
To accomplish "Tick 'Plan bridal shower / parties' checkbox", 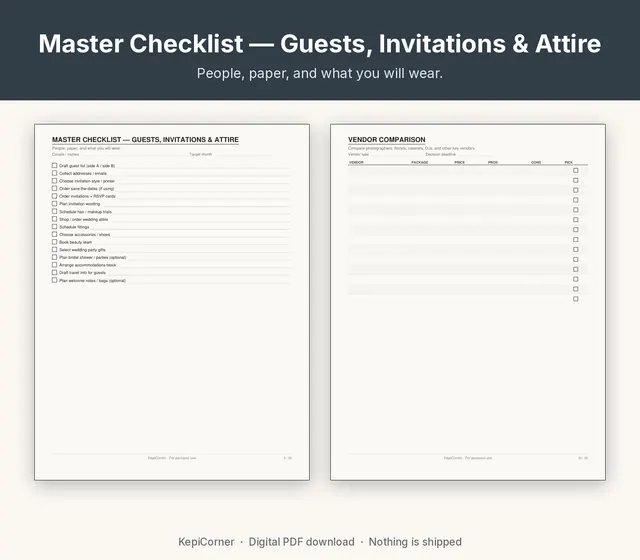I will click(54, 257).
